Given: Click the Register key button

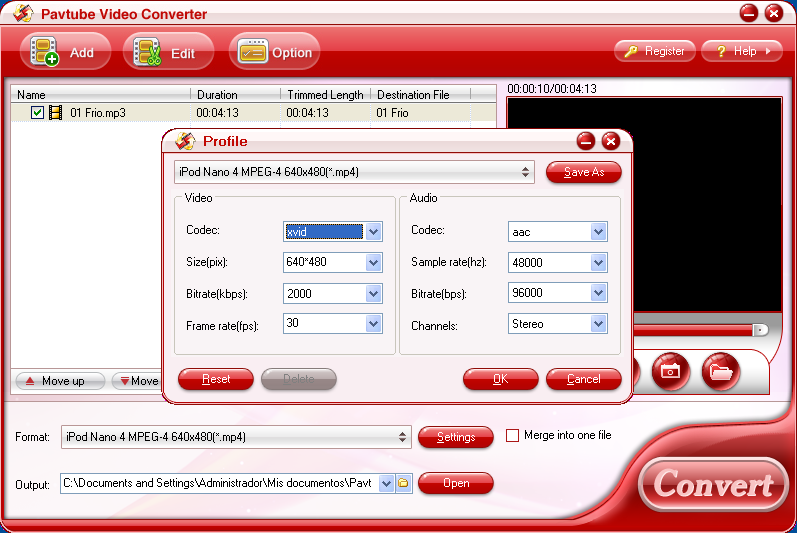Looking at the screenshot, I should [x=655, y=51].
